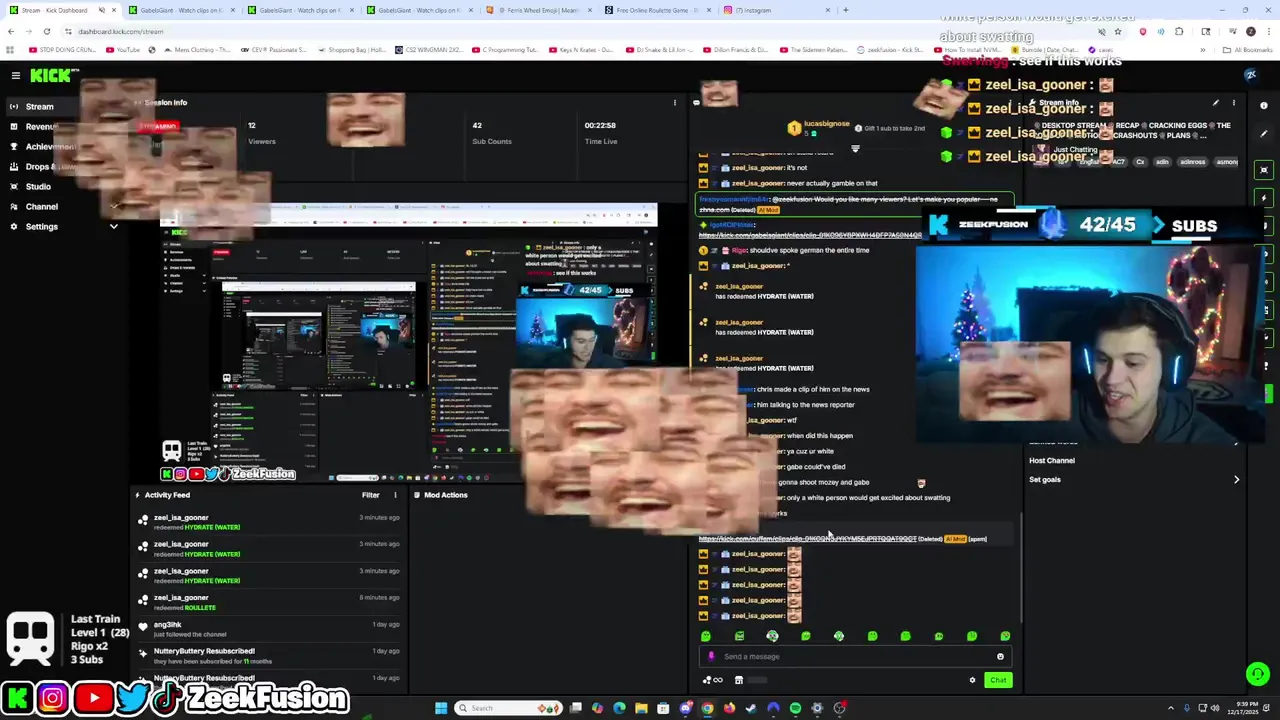Open volume control in system tray
This screenshot has width=1280, height=720.
(1217, 708)
